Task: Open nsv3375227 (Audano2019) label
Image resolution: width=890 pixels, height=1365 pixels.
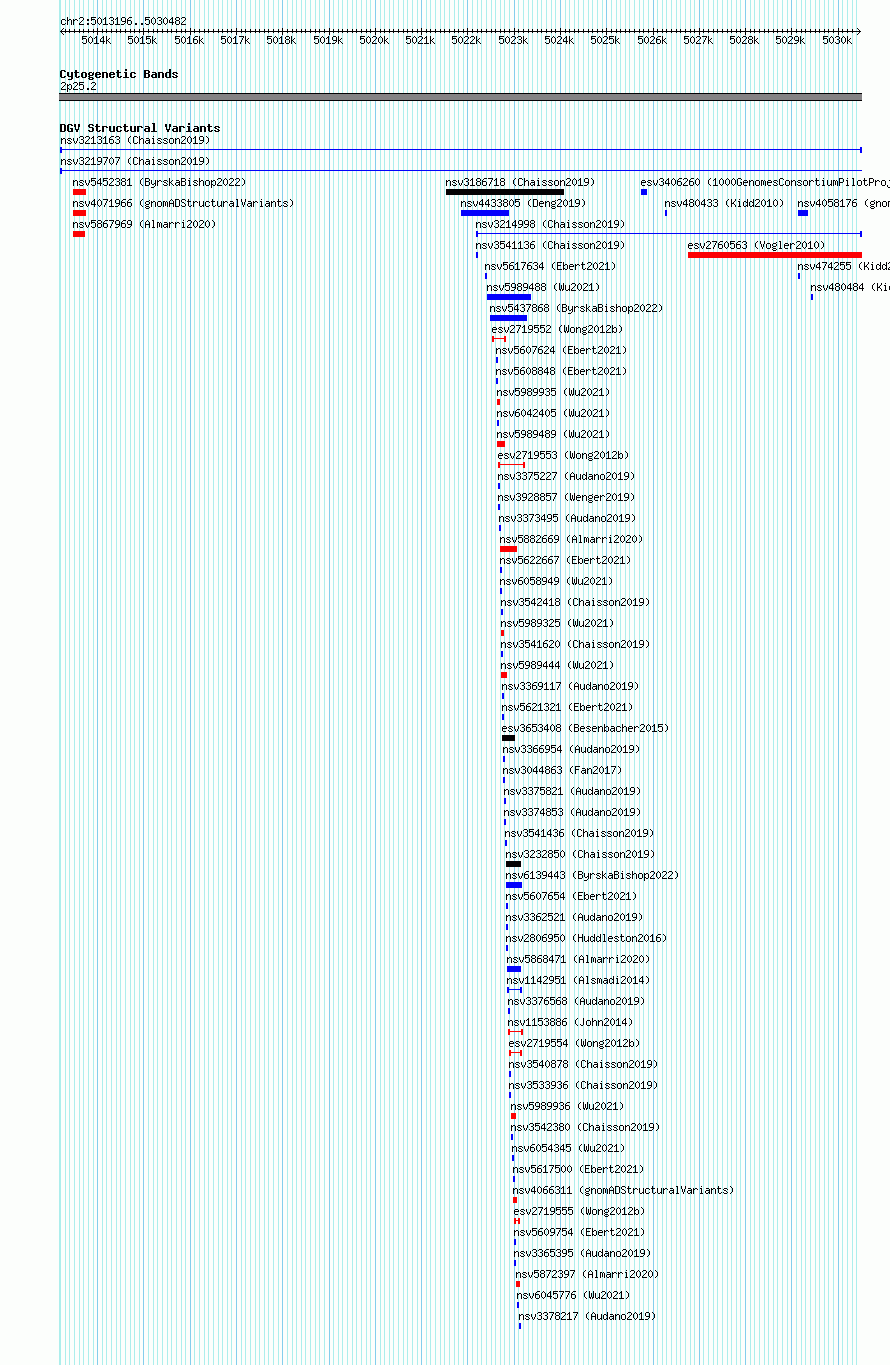Action: 566,476
